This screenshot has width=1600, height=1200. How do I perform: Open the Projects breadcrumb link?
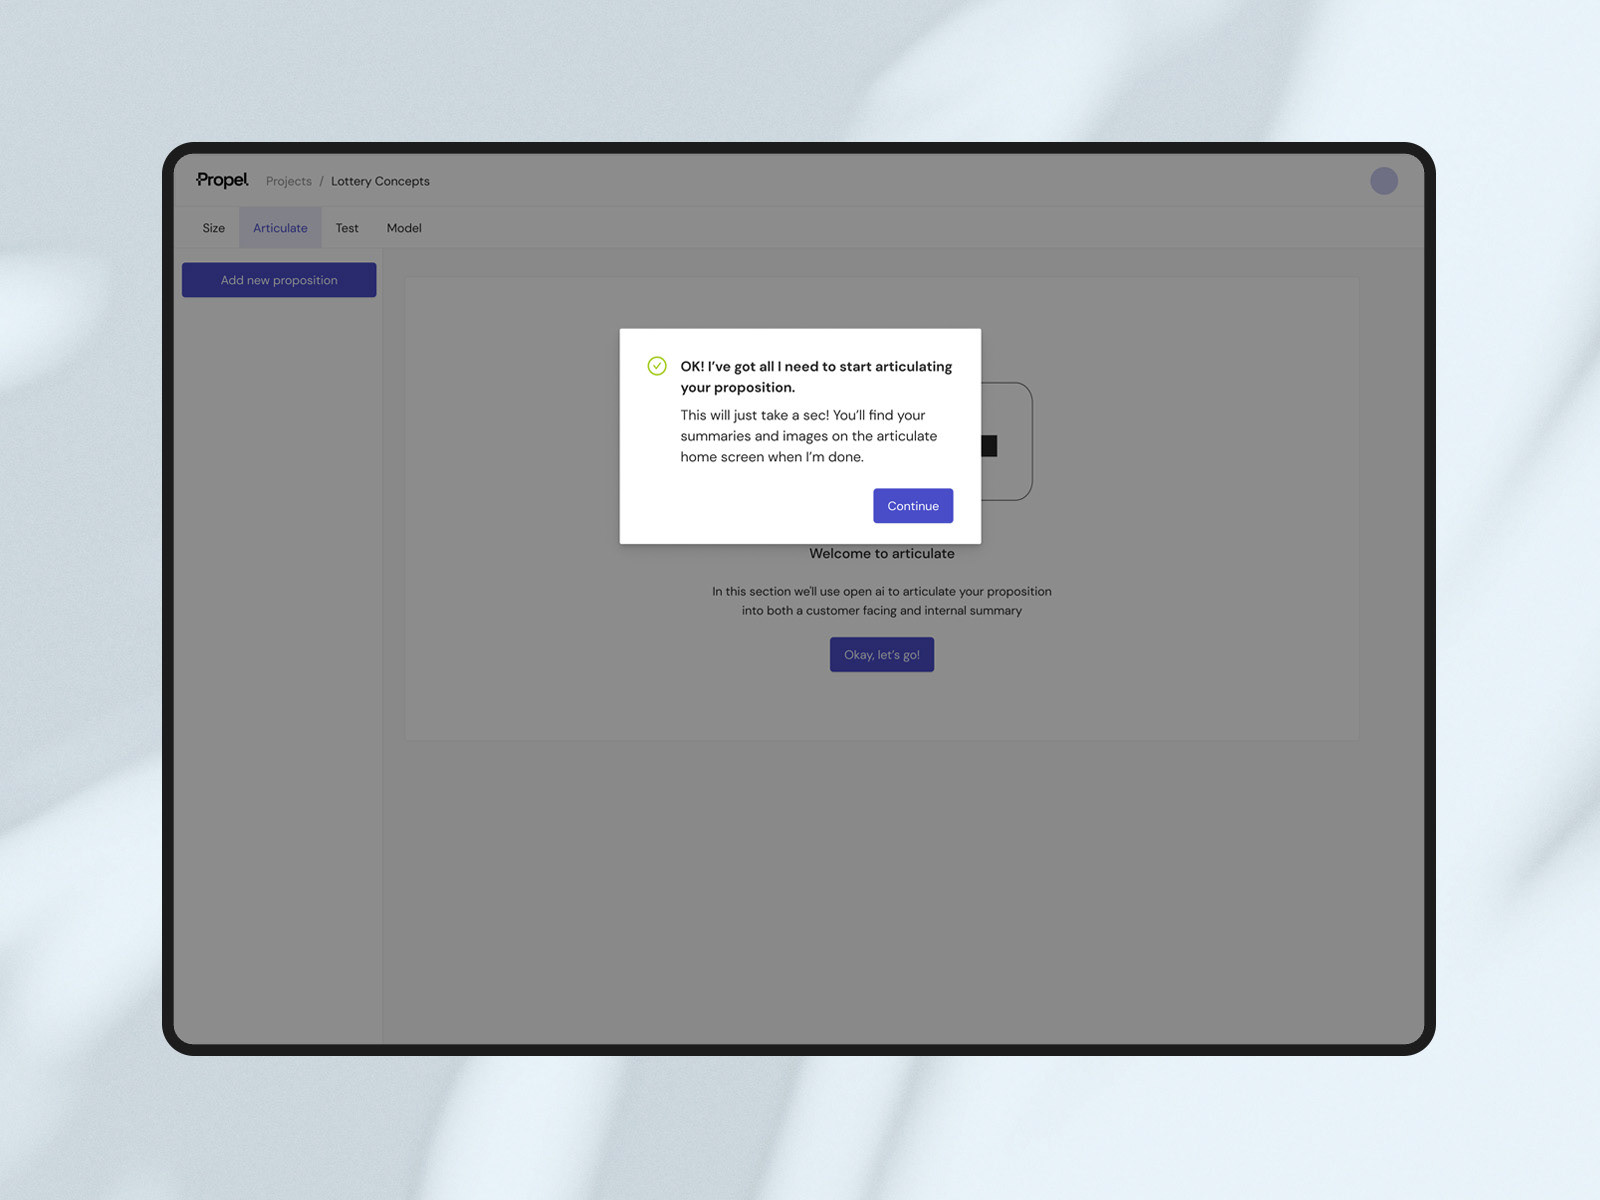pos(289,181)
